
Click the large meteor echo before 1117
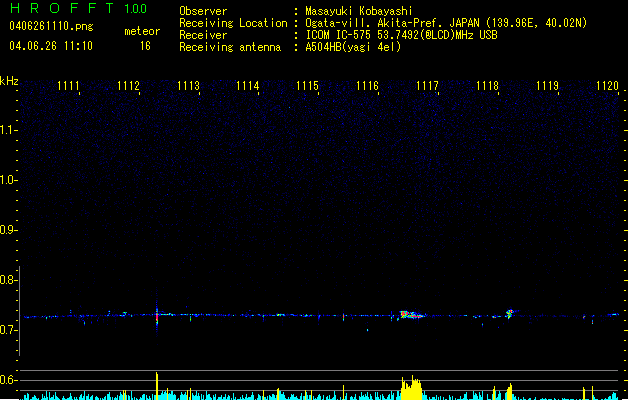pos(411,315)
